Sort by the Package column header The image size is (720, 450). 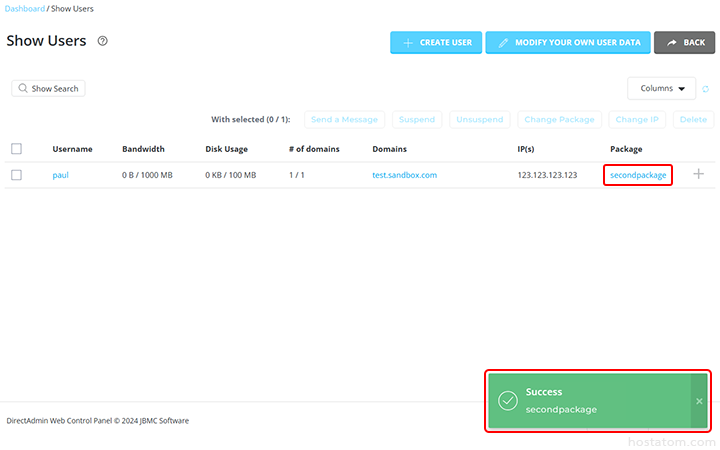point(626,149)
